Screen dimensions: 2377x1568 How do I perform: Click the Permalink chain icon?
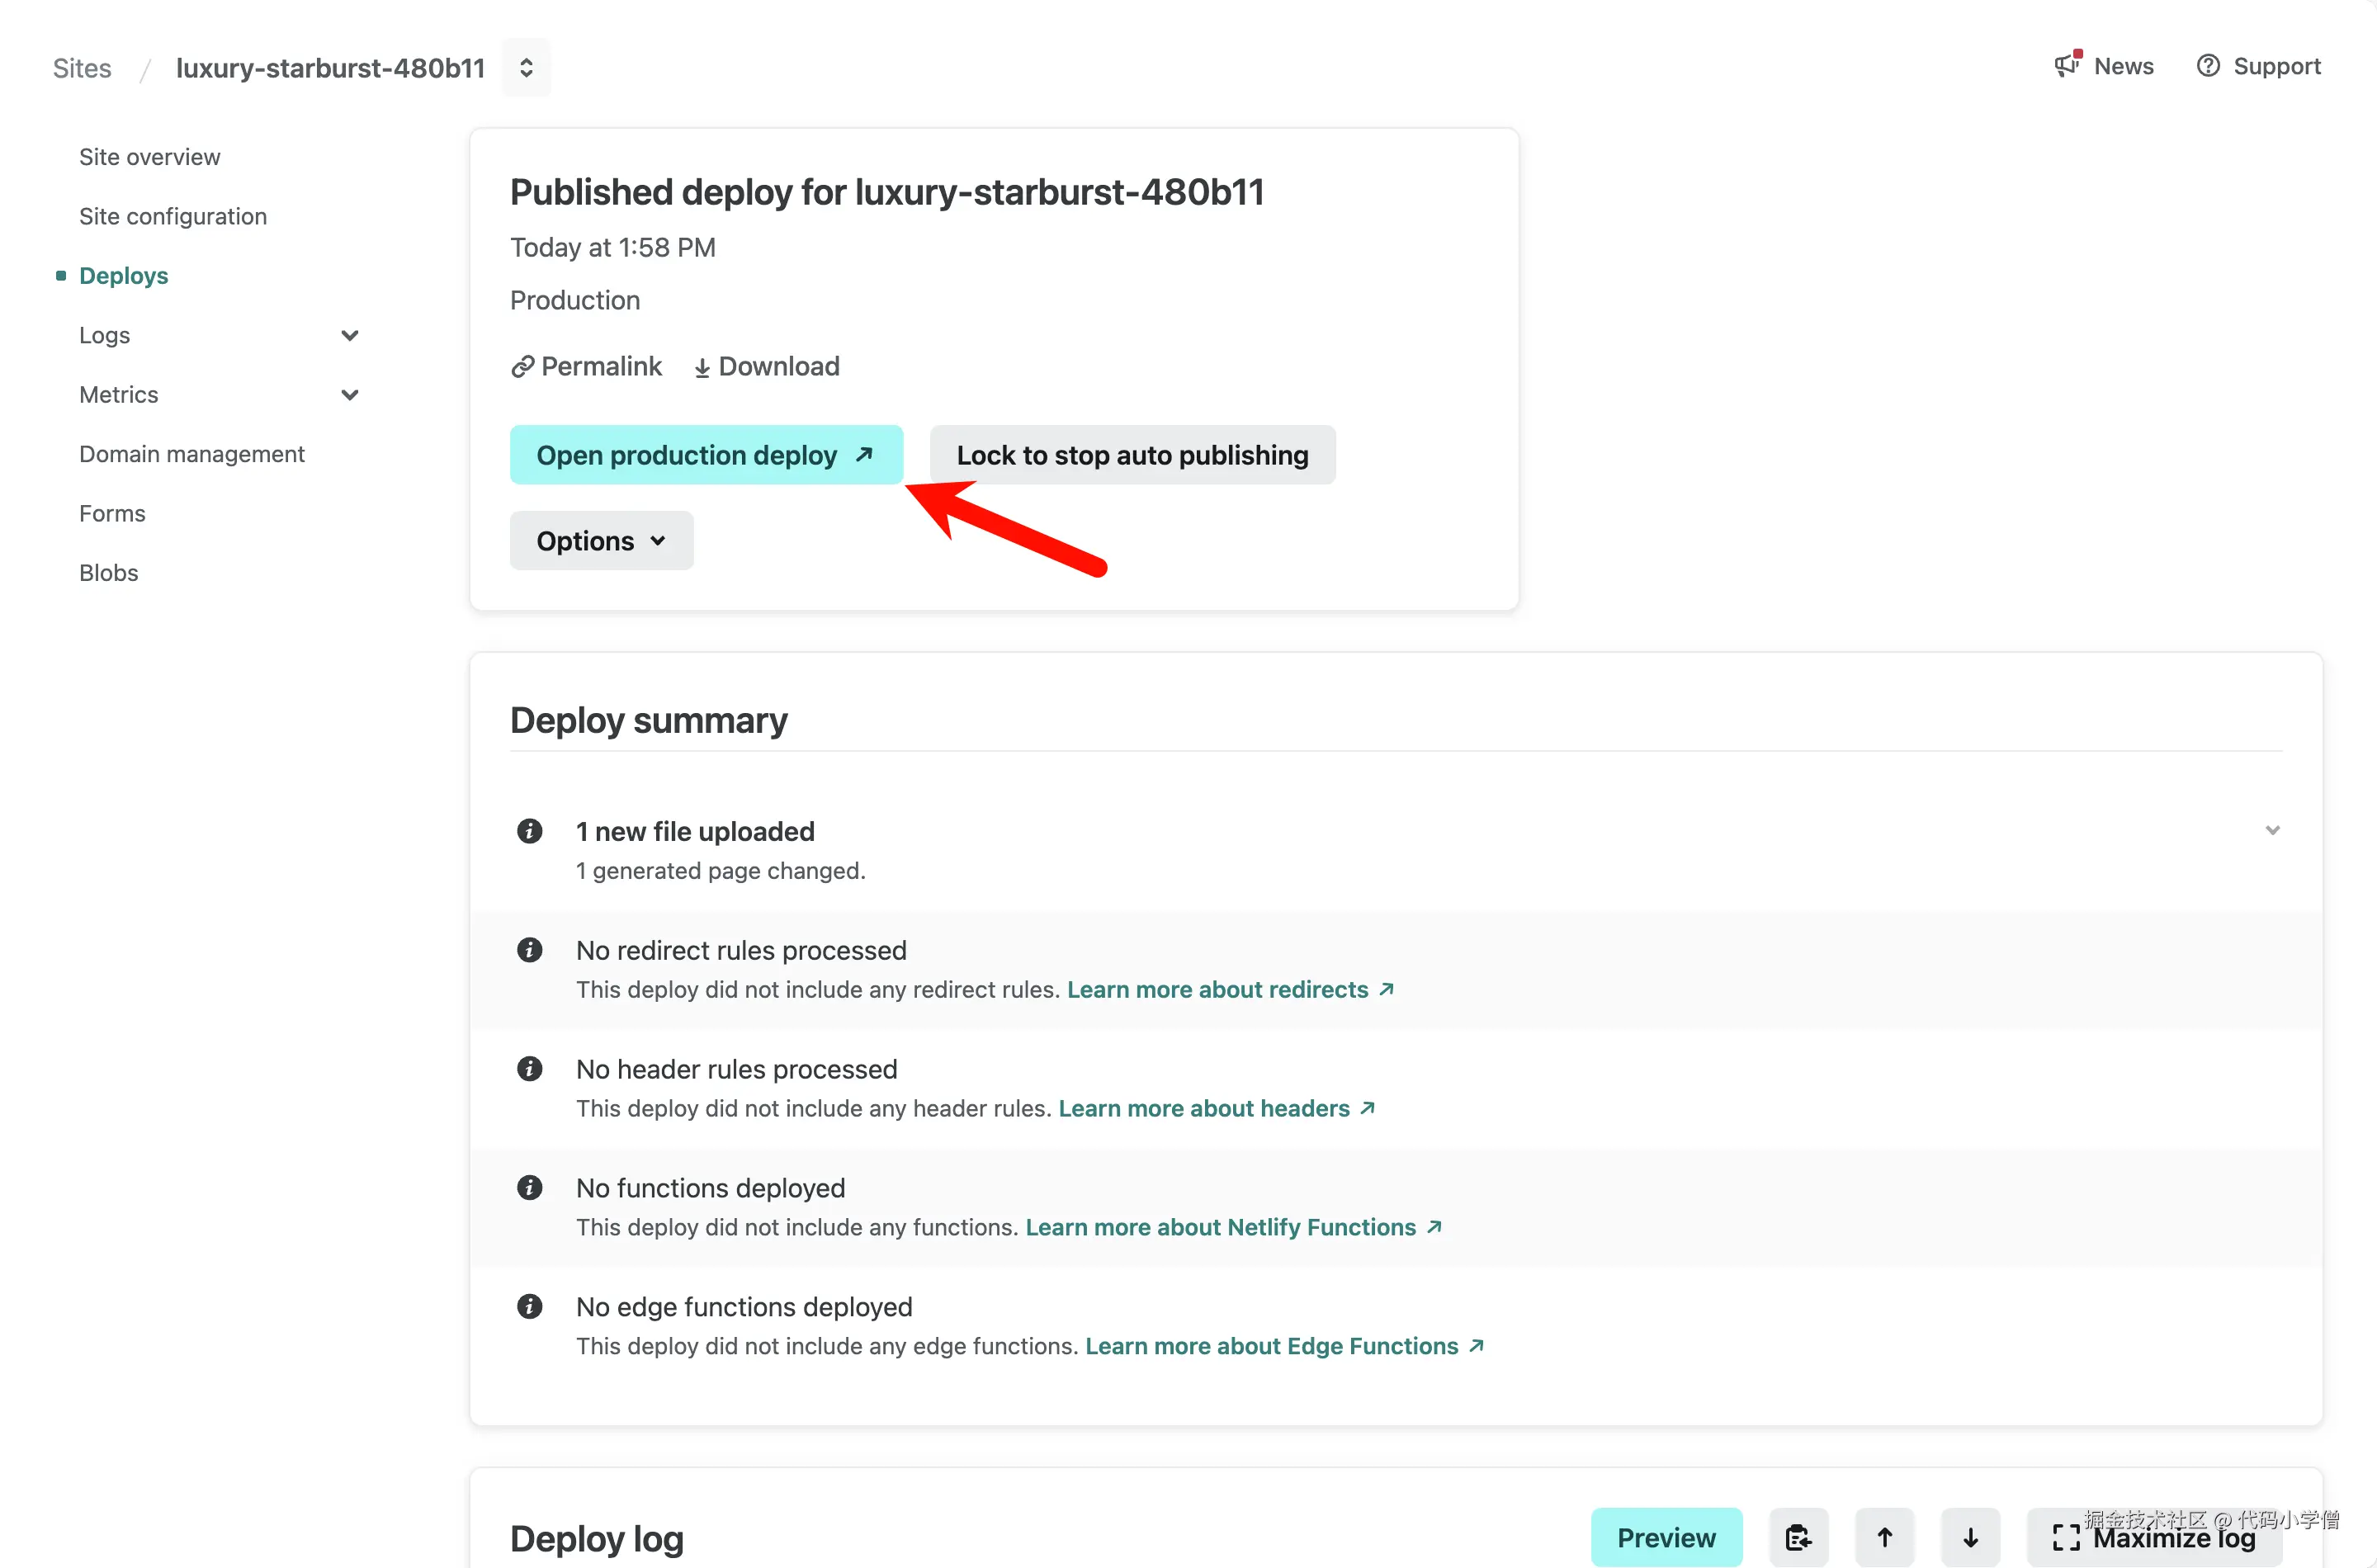pyautogui.click(x=522, y=367)
